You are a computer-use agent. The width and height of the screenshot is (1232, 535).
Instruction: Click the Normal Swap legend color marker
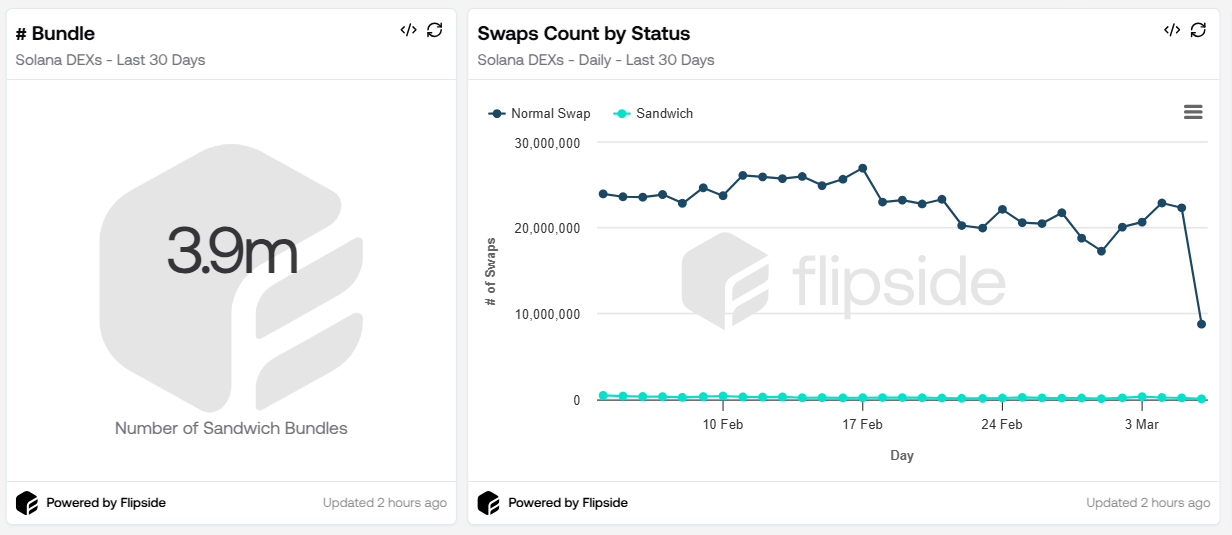(x=497, y=114)
